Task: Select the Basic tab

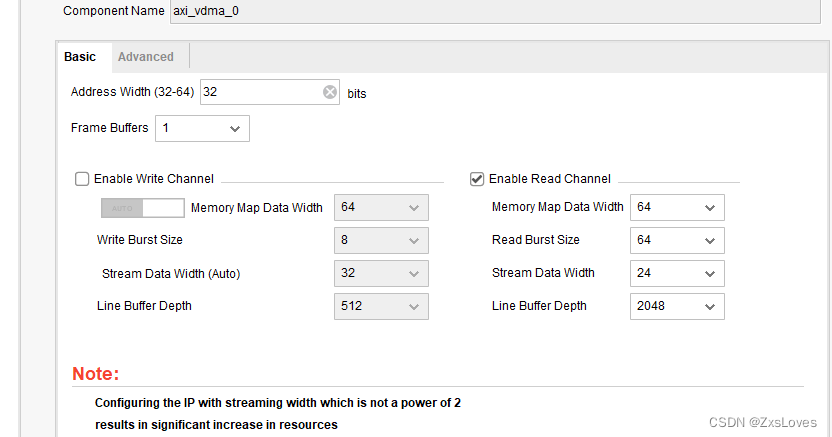Action: [80, 57]
